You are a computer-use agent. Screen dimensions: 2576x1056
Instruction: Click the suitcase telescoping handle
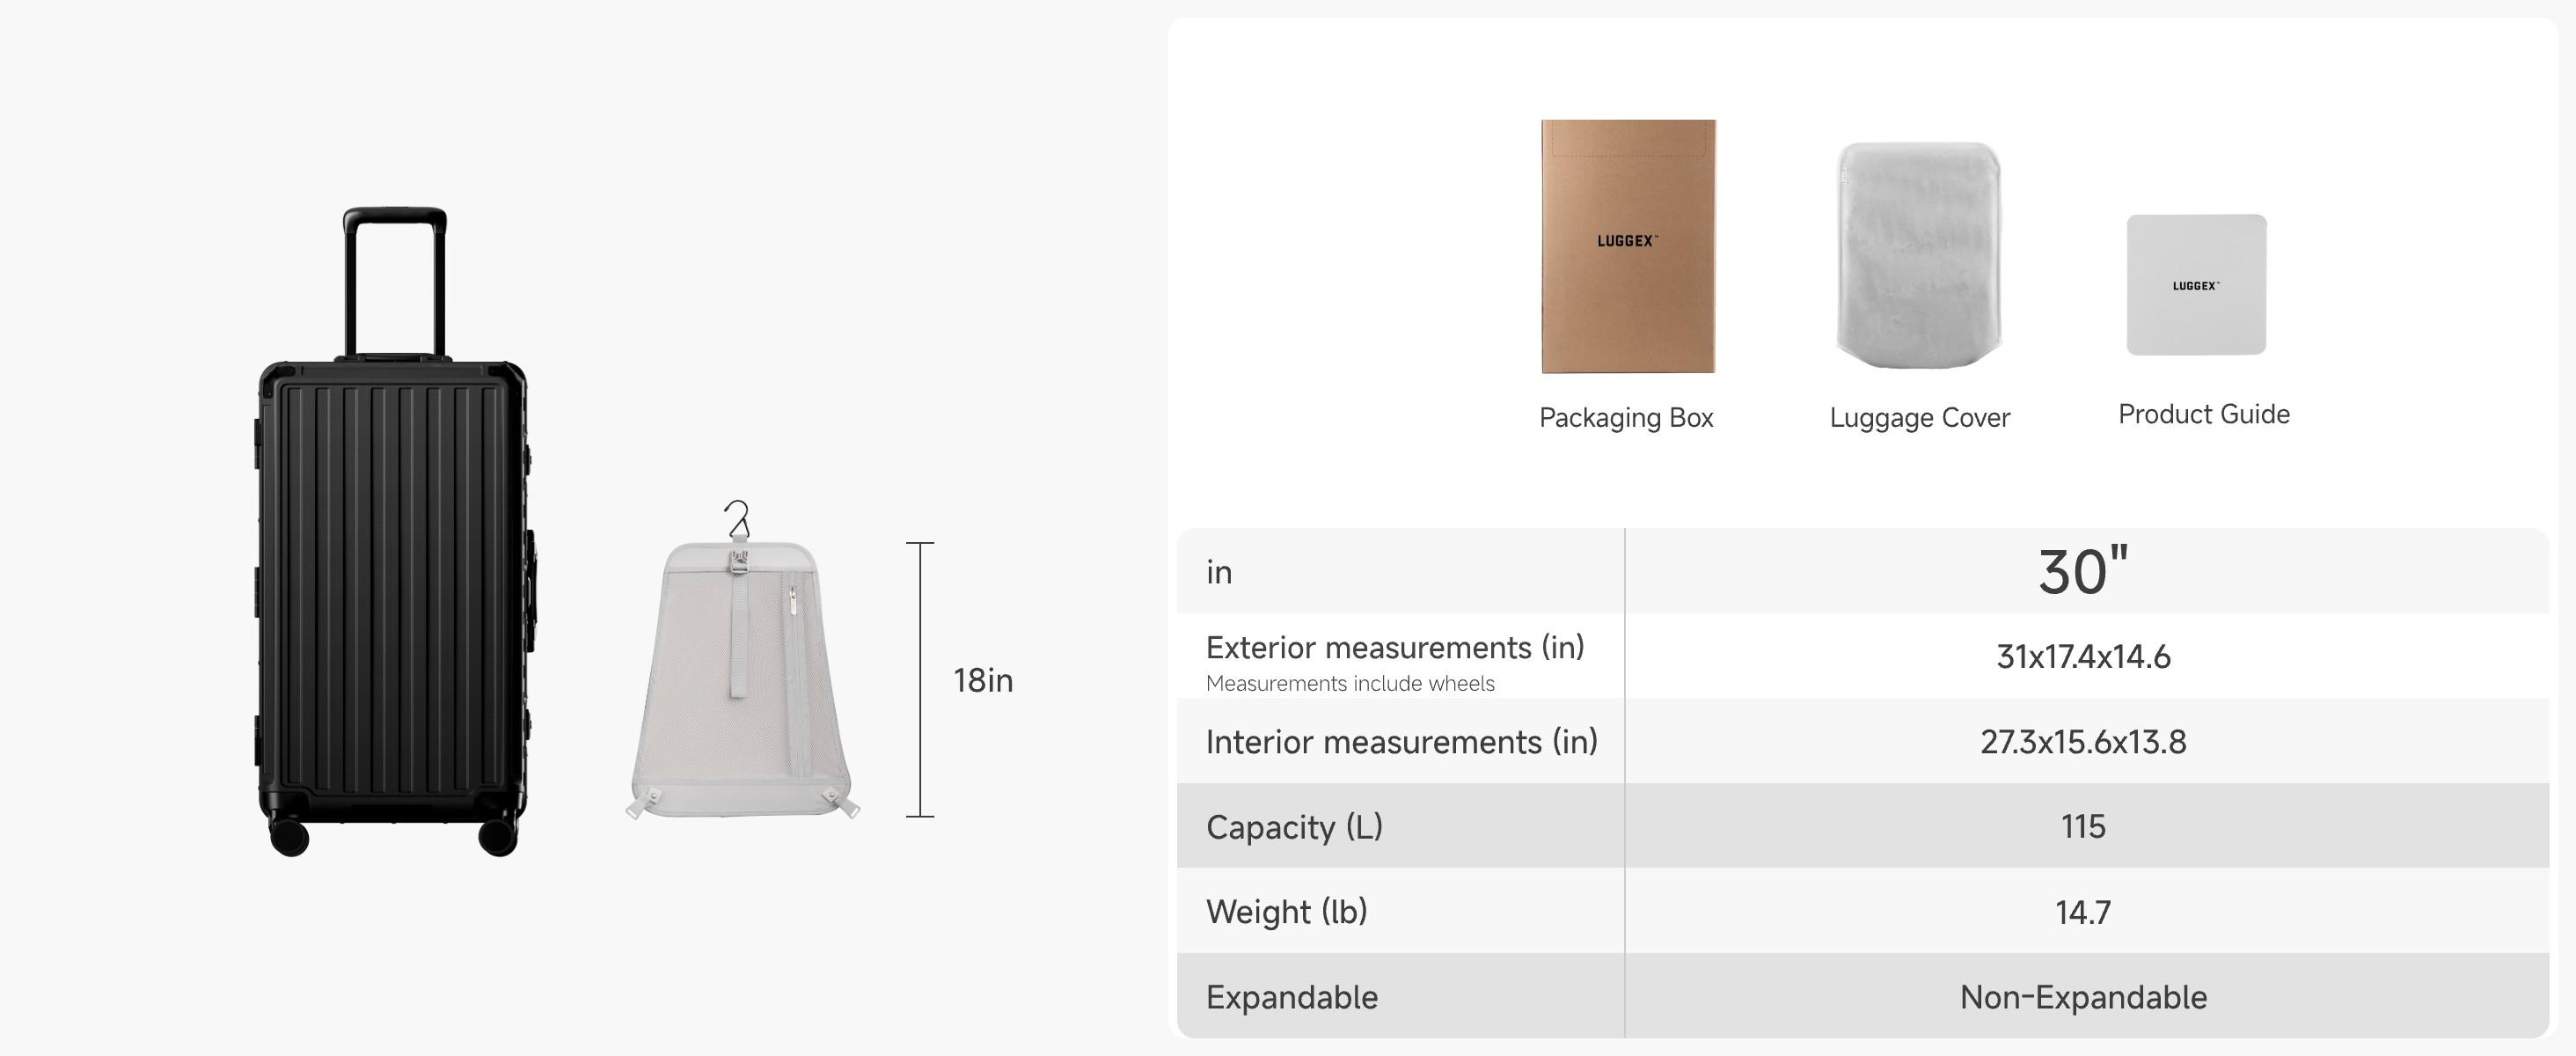click(x=394, y=280)
